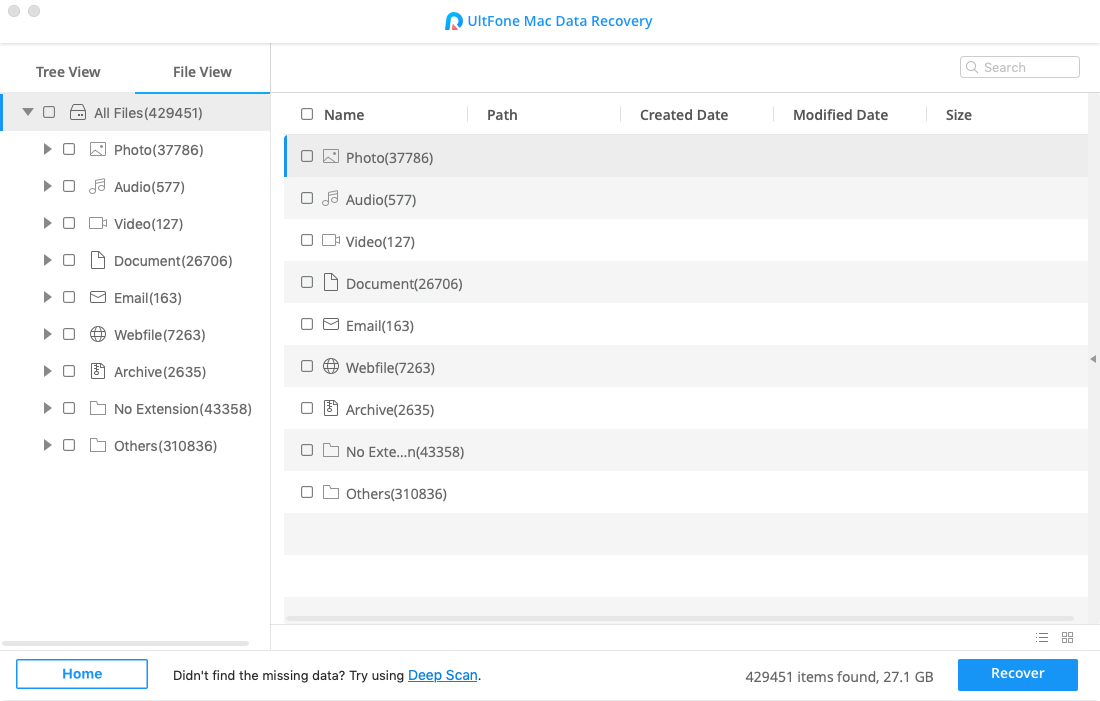1100x701 pixels.
Task: Switch to grid thumbnail view layout
Action: [1068, 637]
